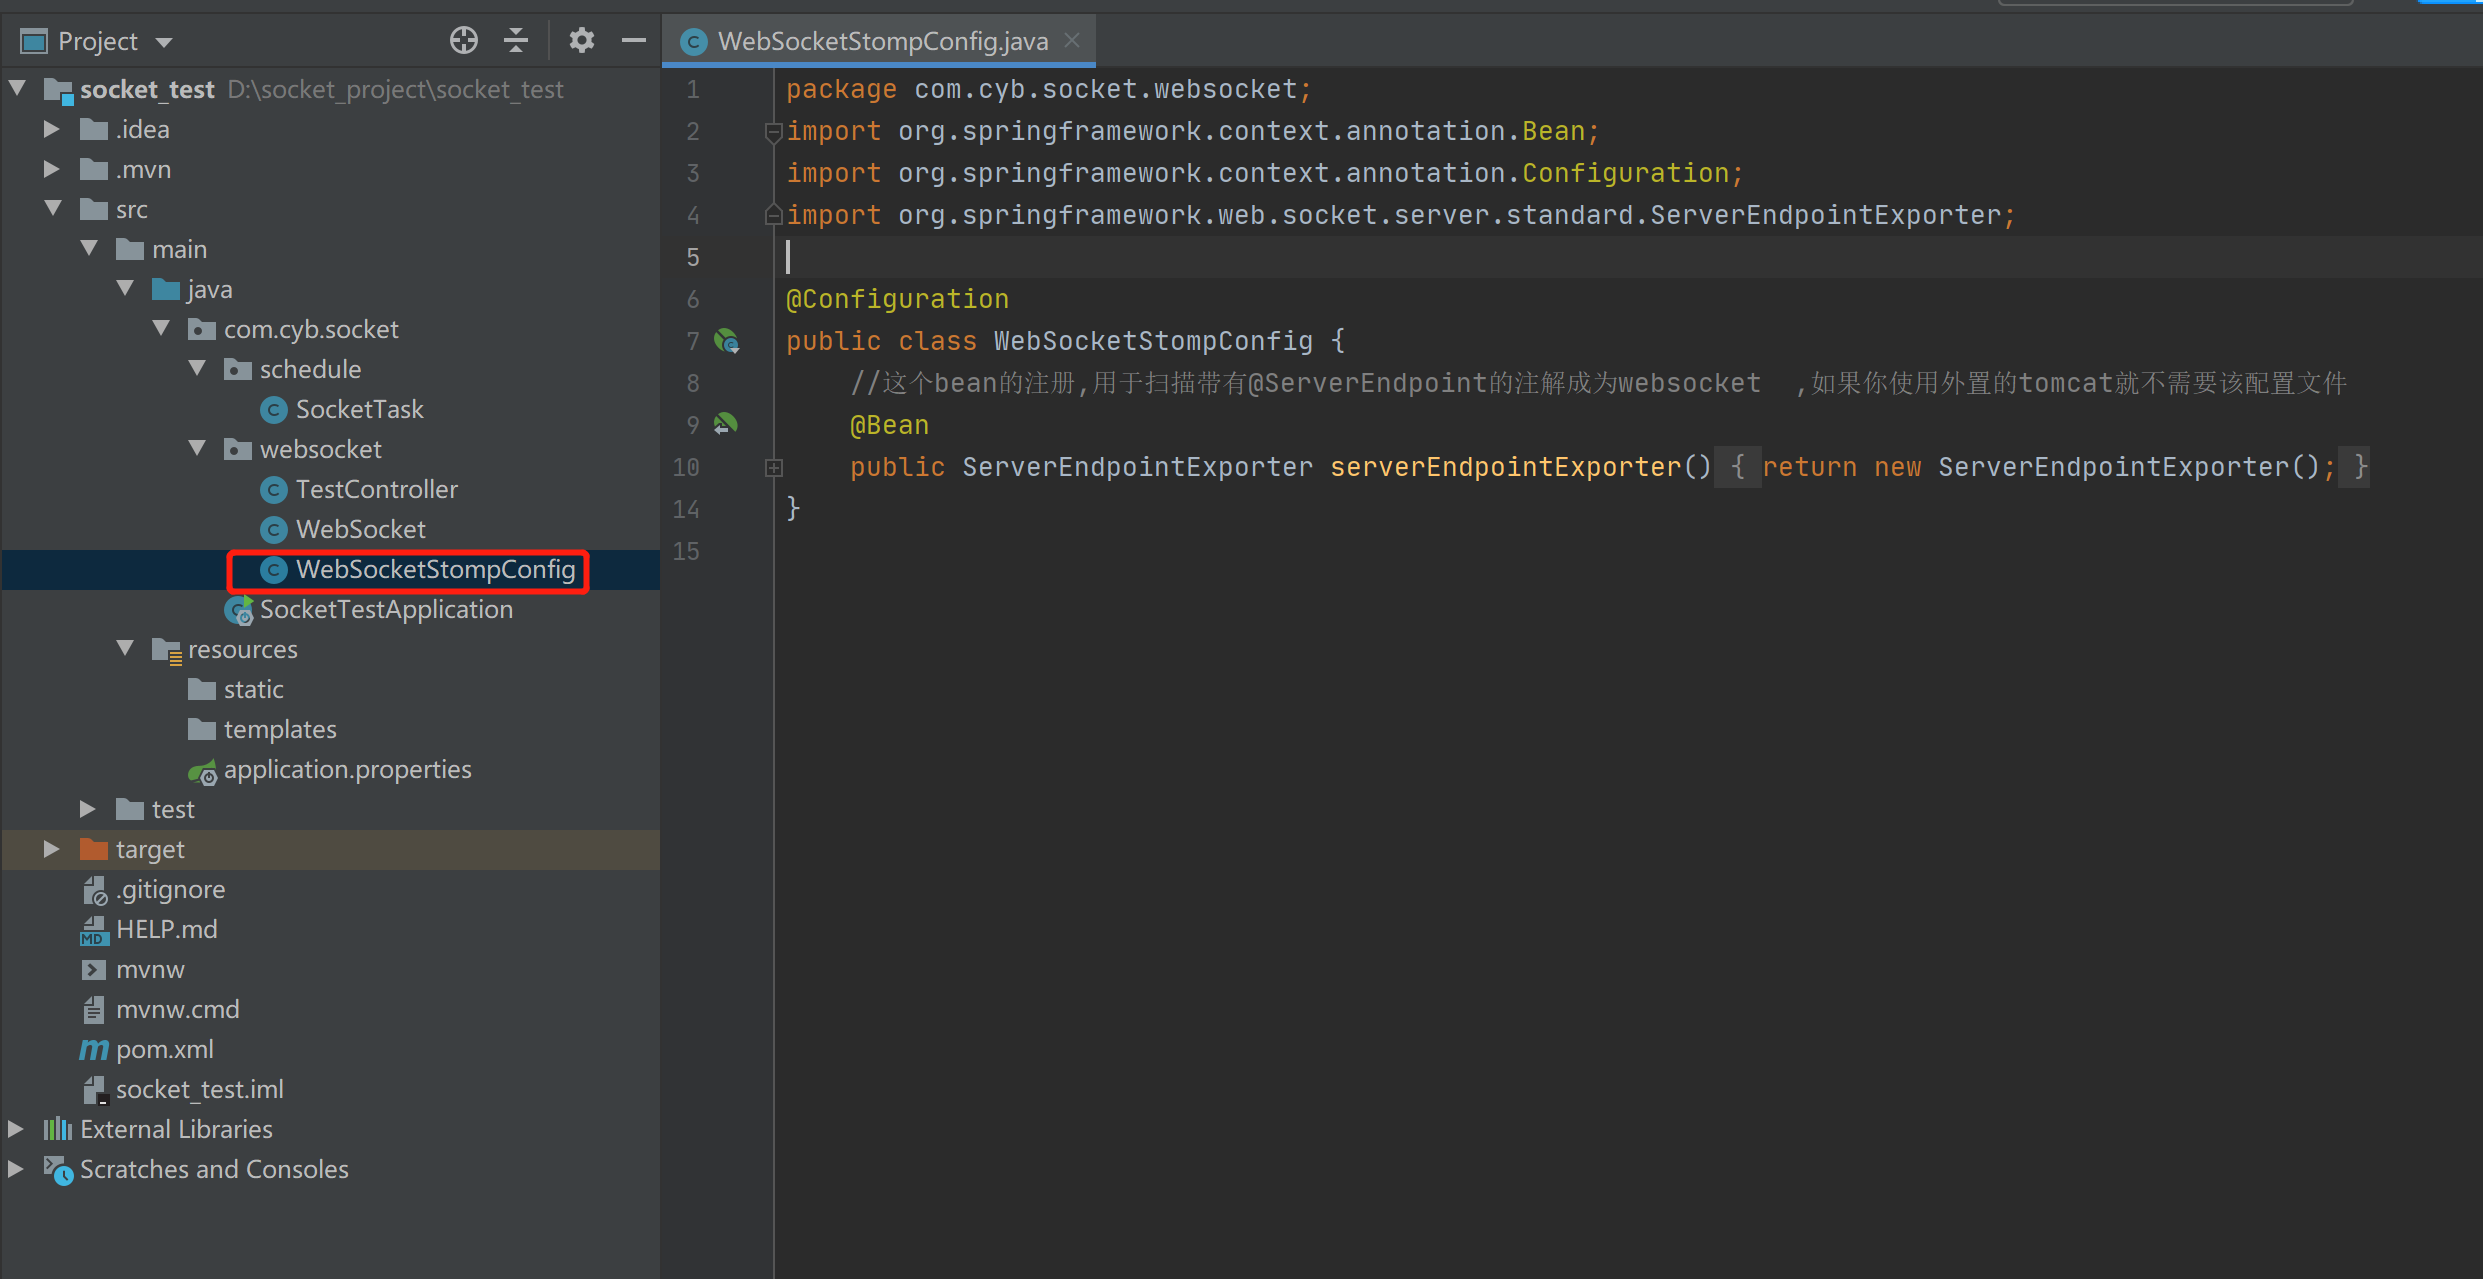This screenshot has height=1279, width=2483.
Task: Expand the target folder
Action: click(x=50, y=849)
